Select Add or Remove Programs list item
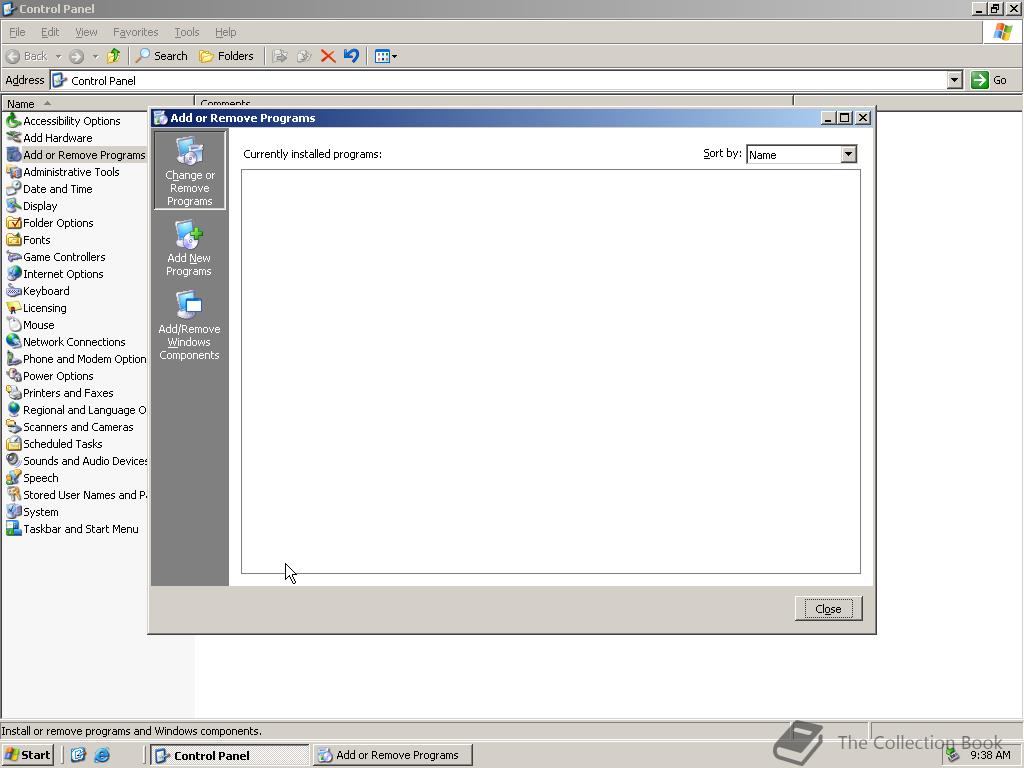Viewport: 1024px width, 768px height. [x=76, y=155]
